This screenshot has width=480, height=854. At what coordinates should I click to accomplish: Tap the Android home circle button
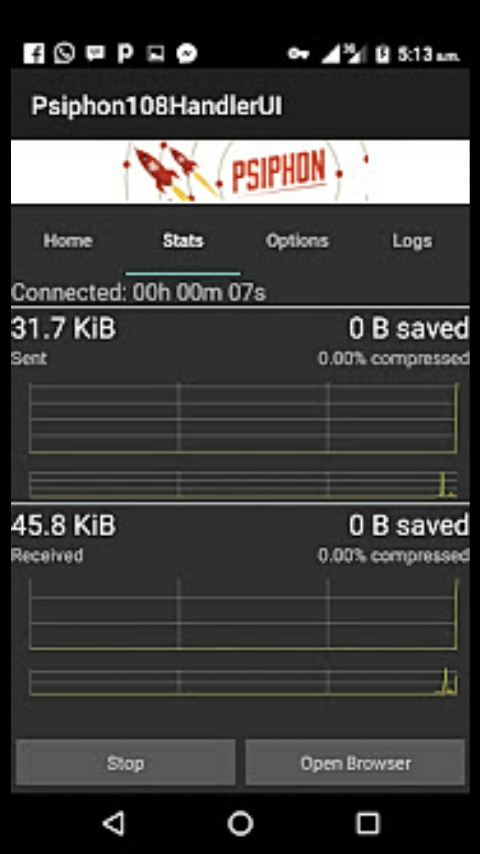(240, 823)
